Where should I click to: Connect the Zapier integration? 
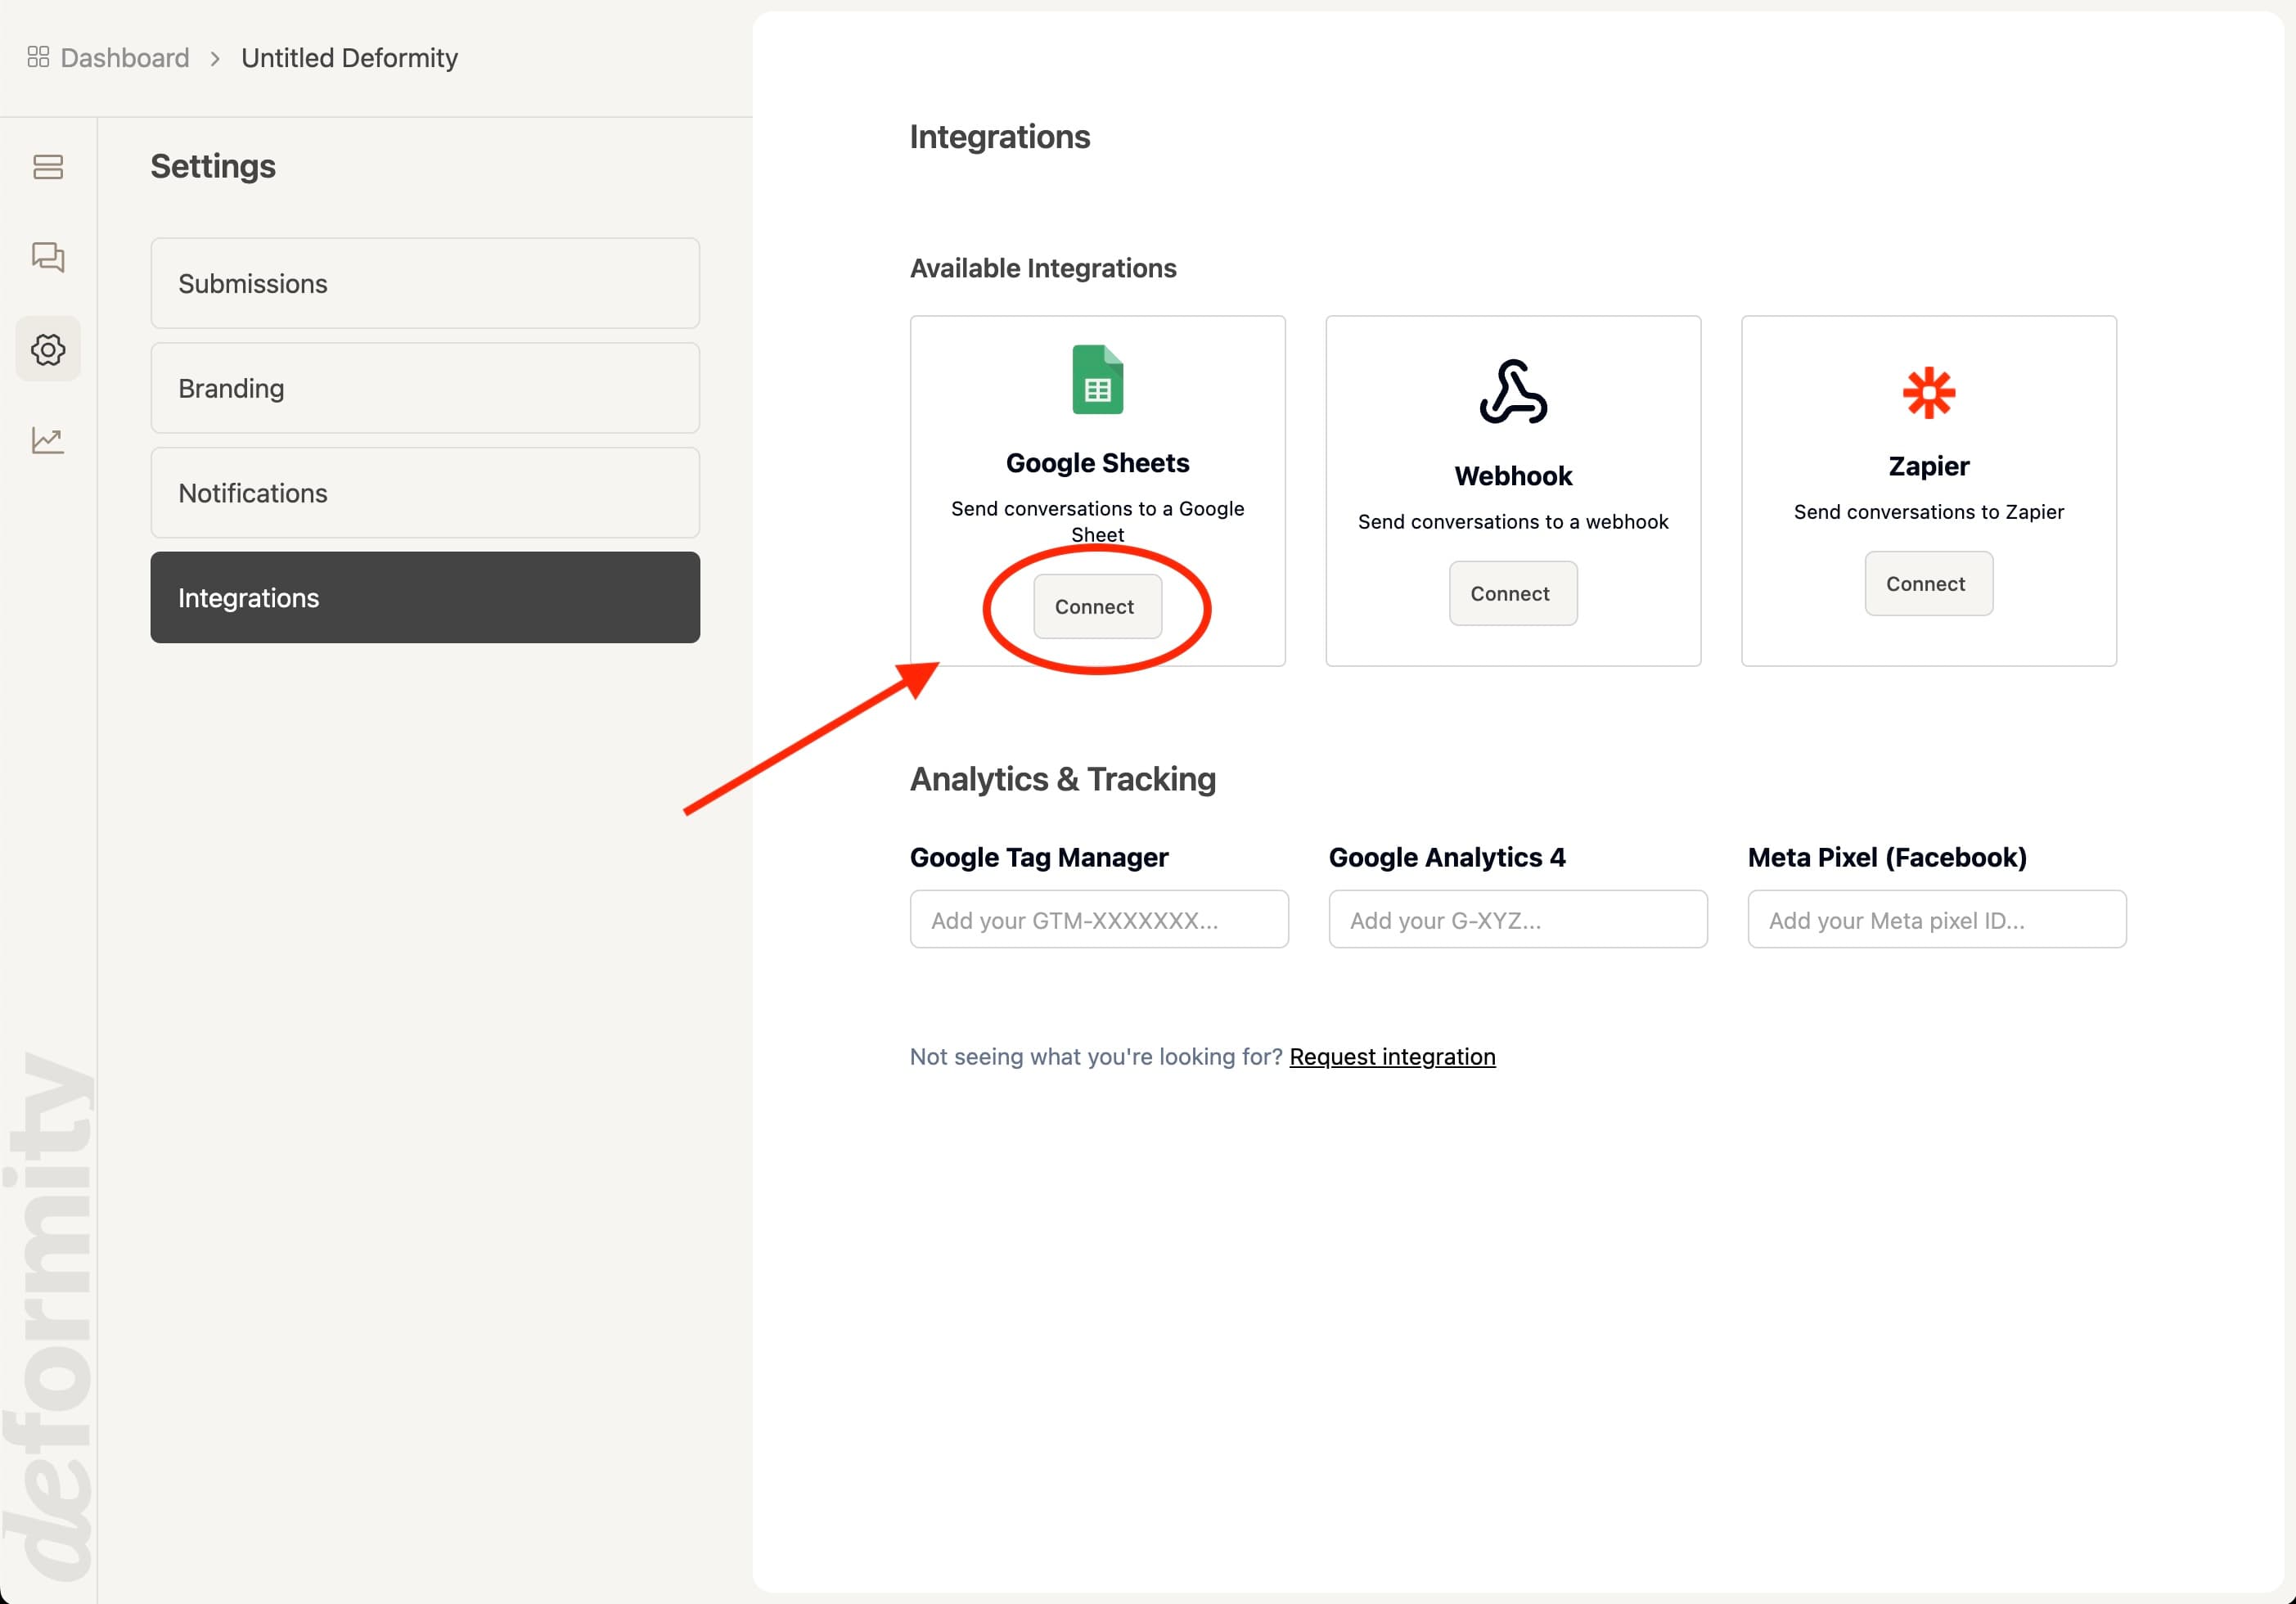coord(1927,583)
